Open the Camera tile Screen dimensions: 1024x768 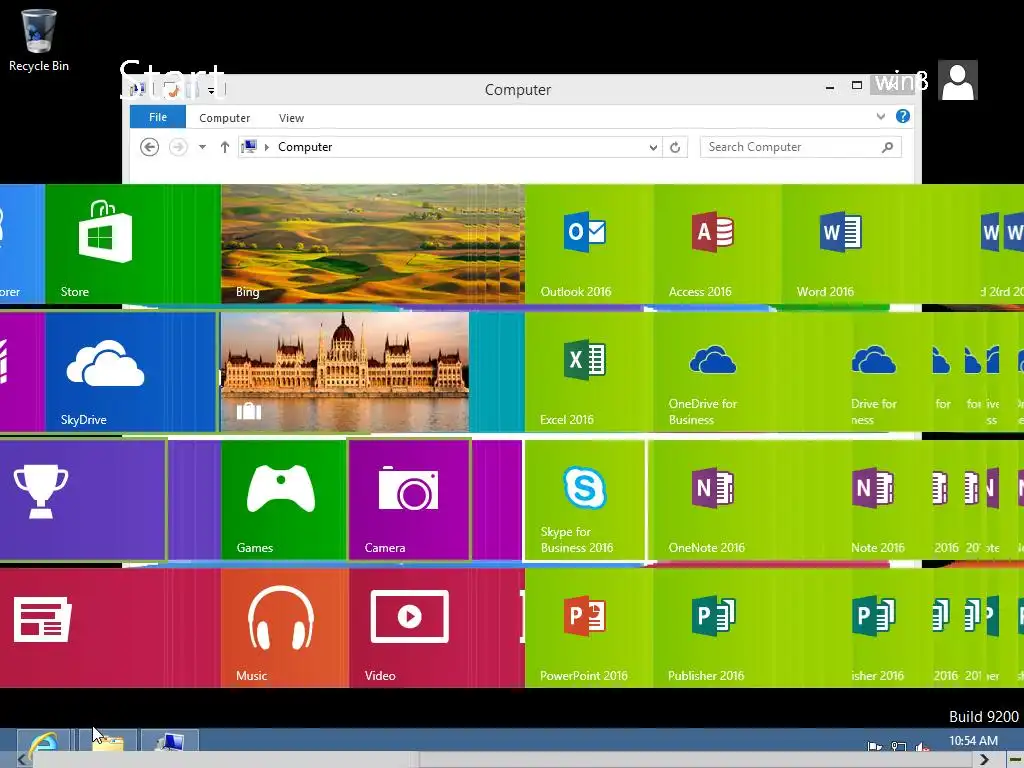pyautogui.click(x=409, y=500)
